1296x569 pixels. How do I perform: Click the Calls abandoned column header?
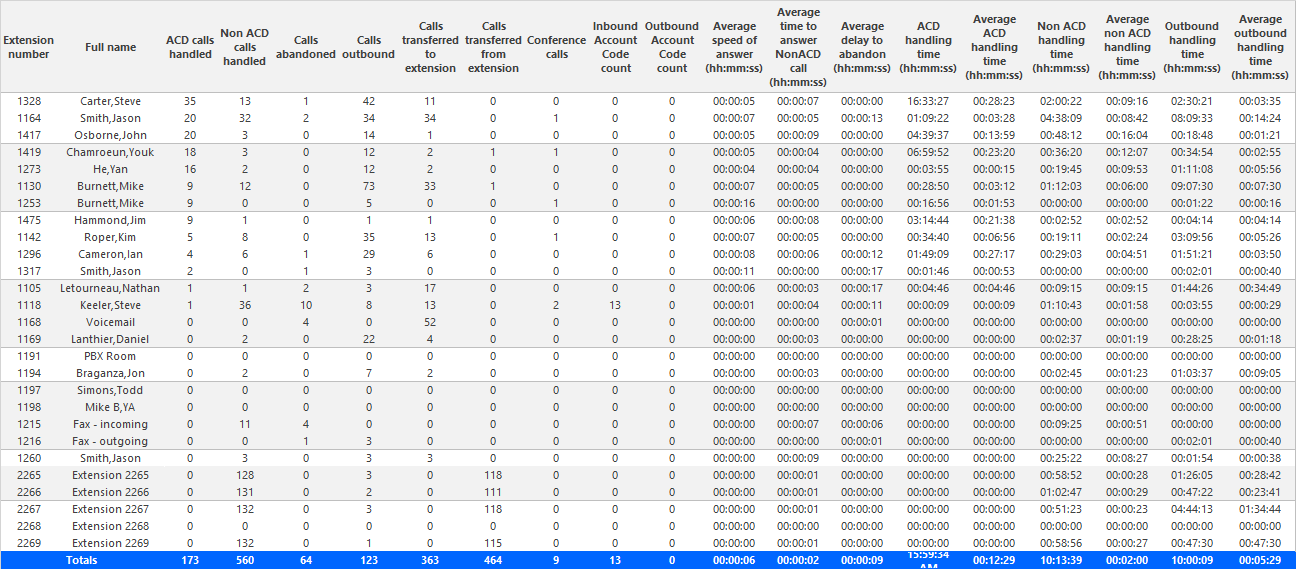click(305, 47)
